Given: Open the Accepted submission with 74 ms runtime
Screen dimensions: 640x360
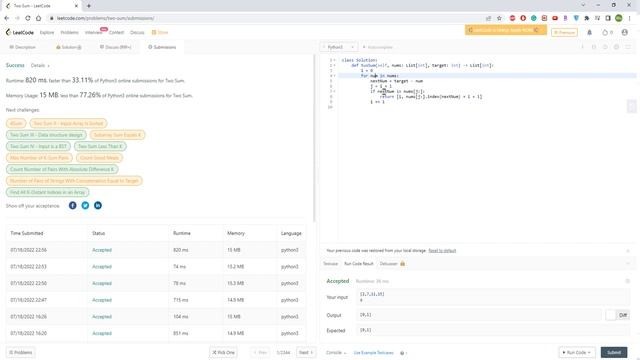Looking at the screenshot, I should (x=102, y=267).
